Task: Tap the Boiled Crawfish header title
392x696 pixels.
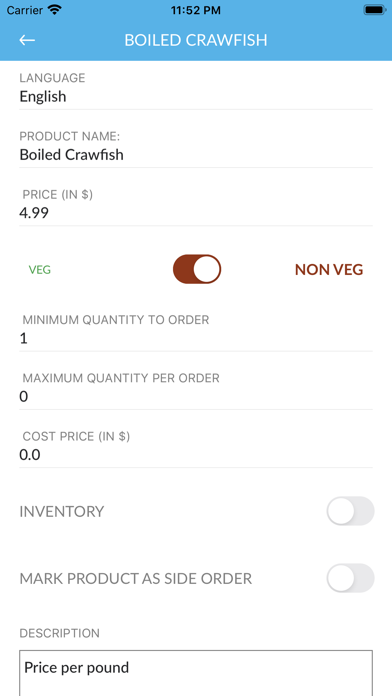Action: point(196,40)
